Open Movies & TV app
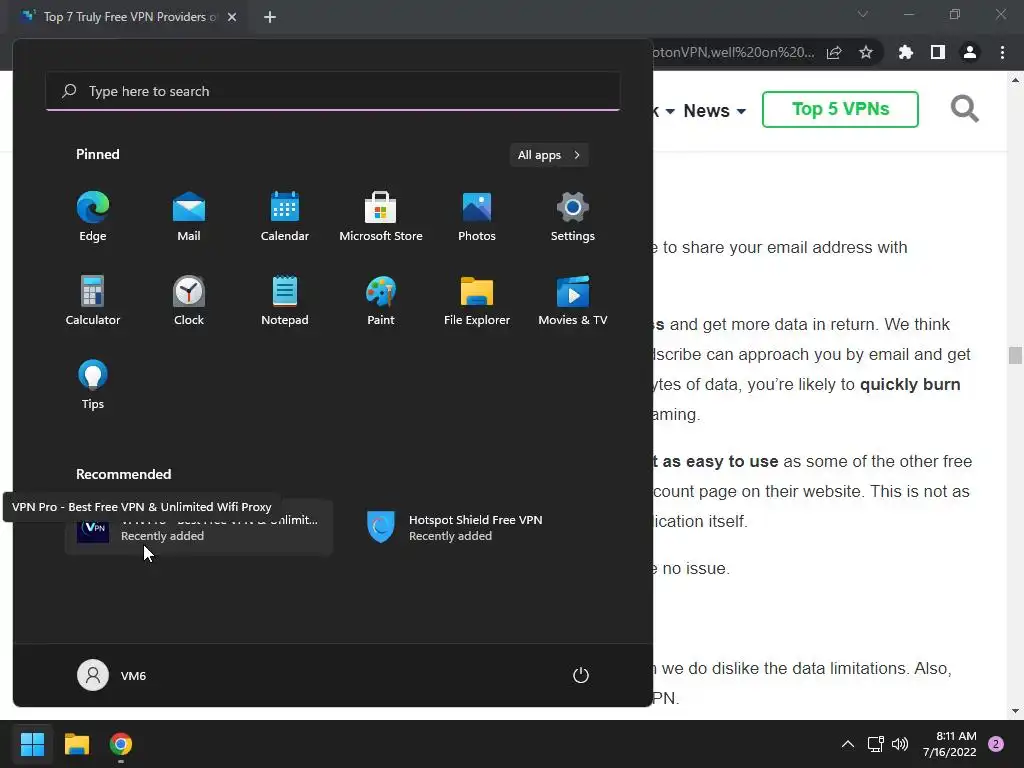The height and width of the screenshot is (768, 1024). 573,300
